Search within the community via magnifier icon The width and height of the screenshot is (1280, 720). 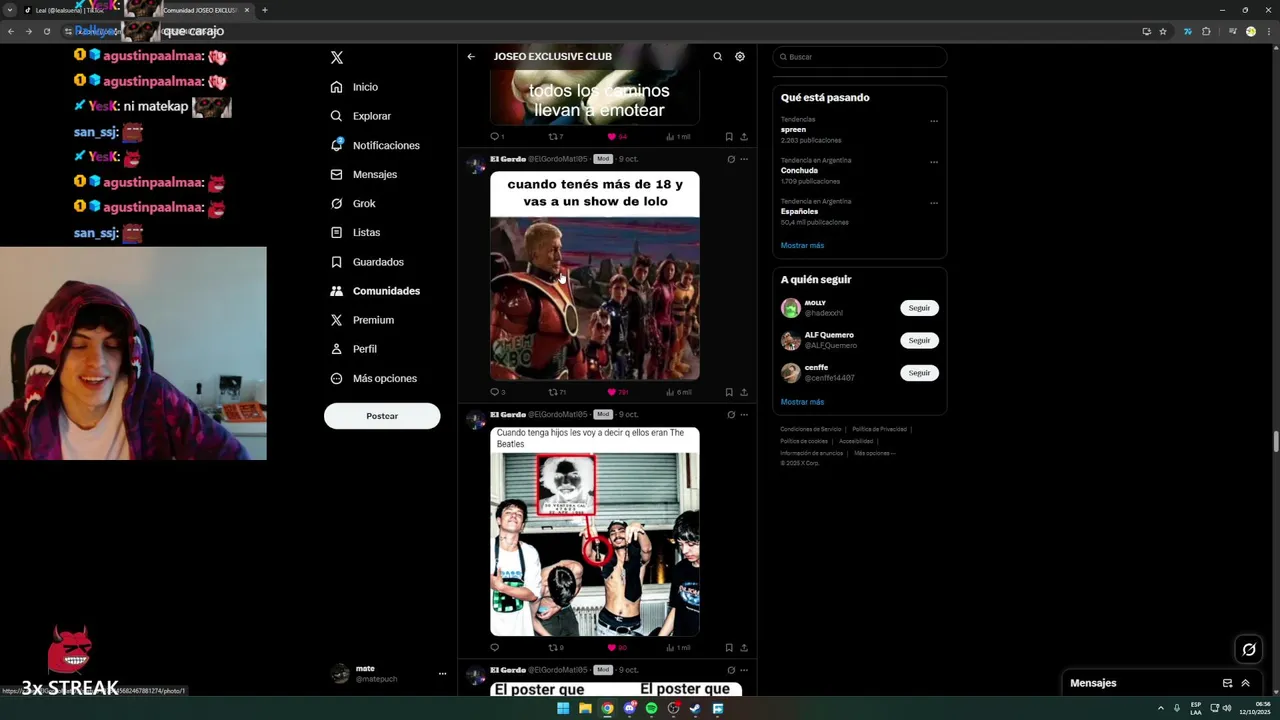tap(717, 57)
